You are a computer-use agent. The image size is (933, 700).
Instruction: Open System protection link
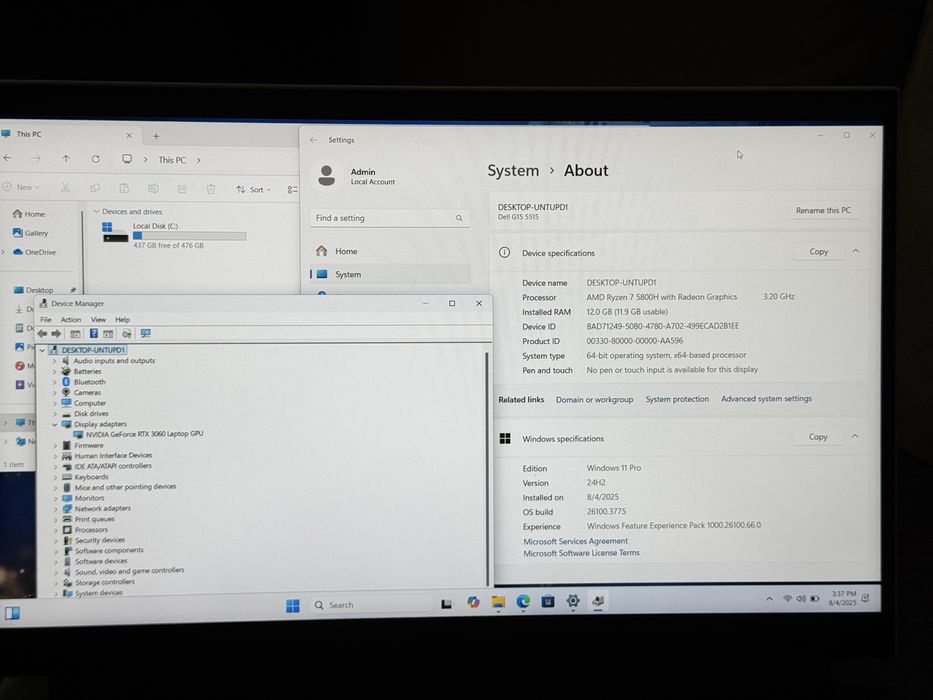click(677, 399)
